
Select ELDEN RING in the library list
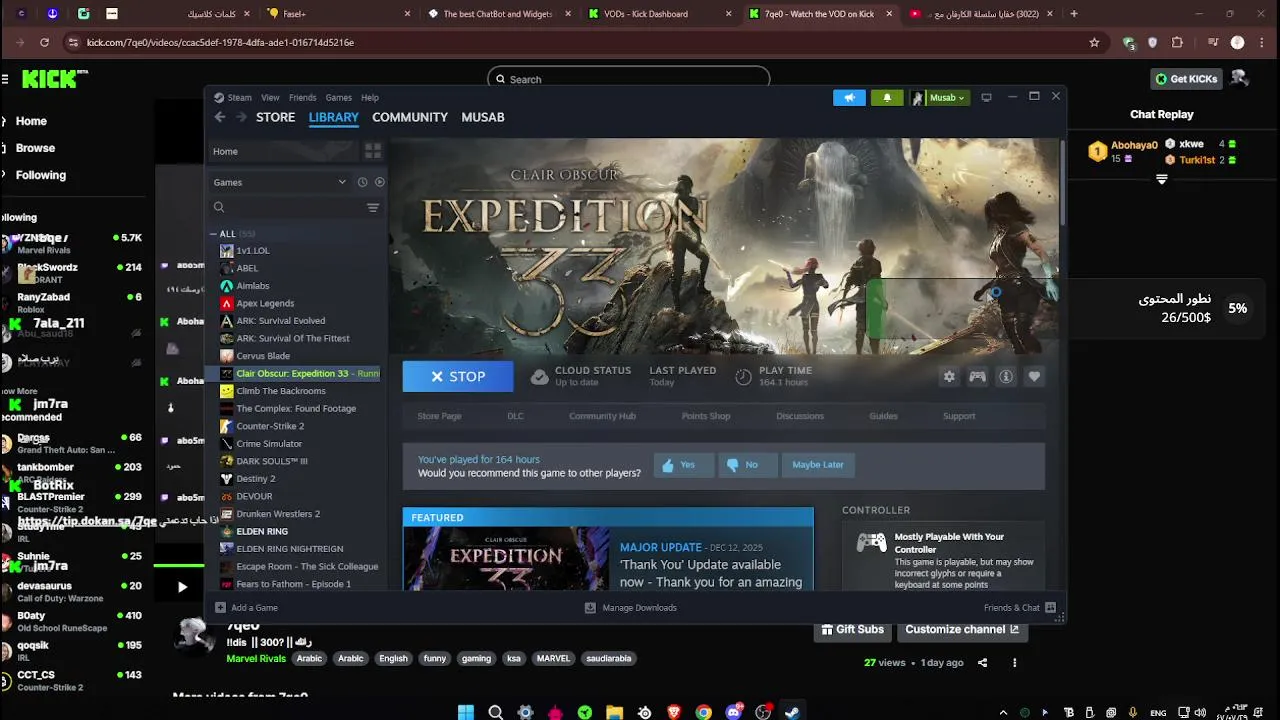tap(262, 531)
